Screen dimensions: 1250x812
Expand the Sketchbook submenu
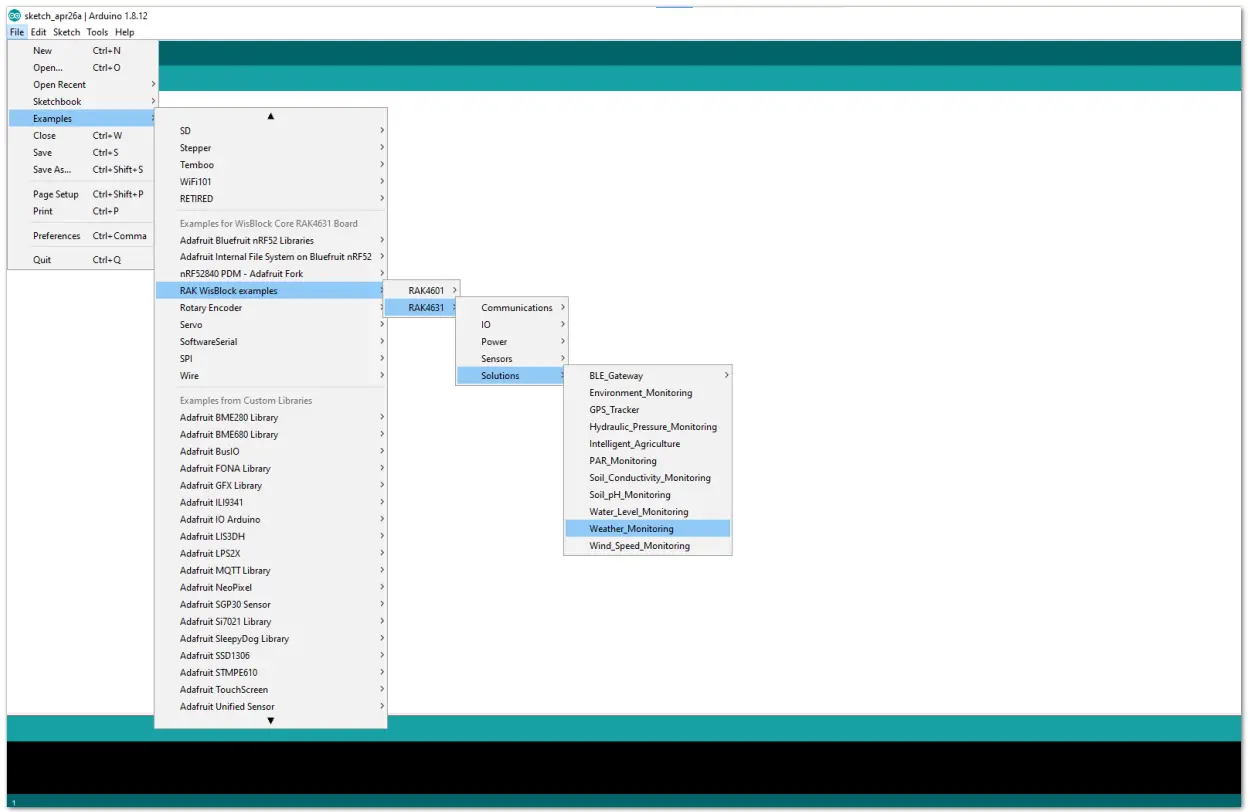[83, 102]
